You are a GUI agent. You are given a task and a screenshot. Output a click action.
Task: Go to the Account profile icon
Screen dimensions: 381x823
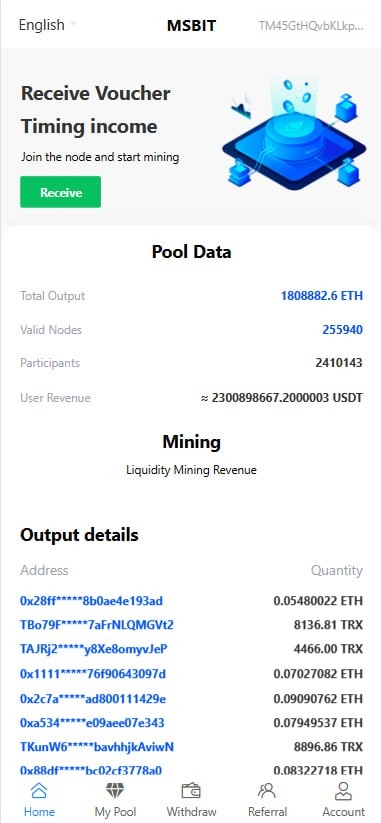pyautogui.click(x=343, y=790)
